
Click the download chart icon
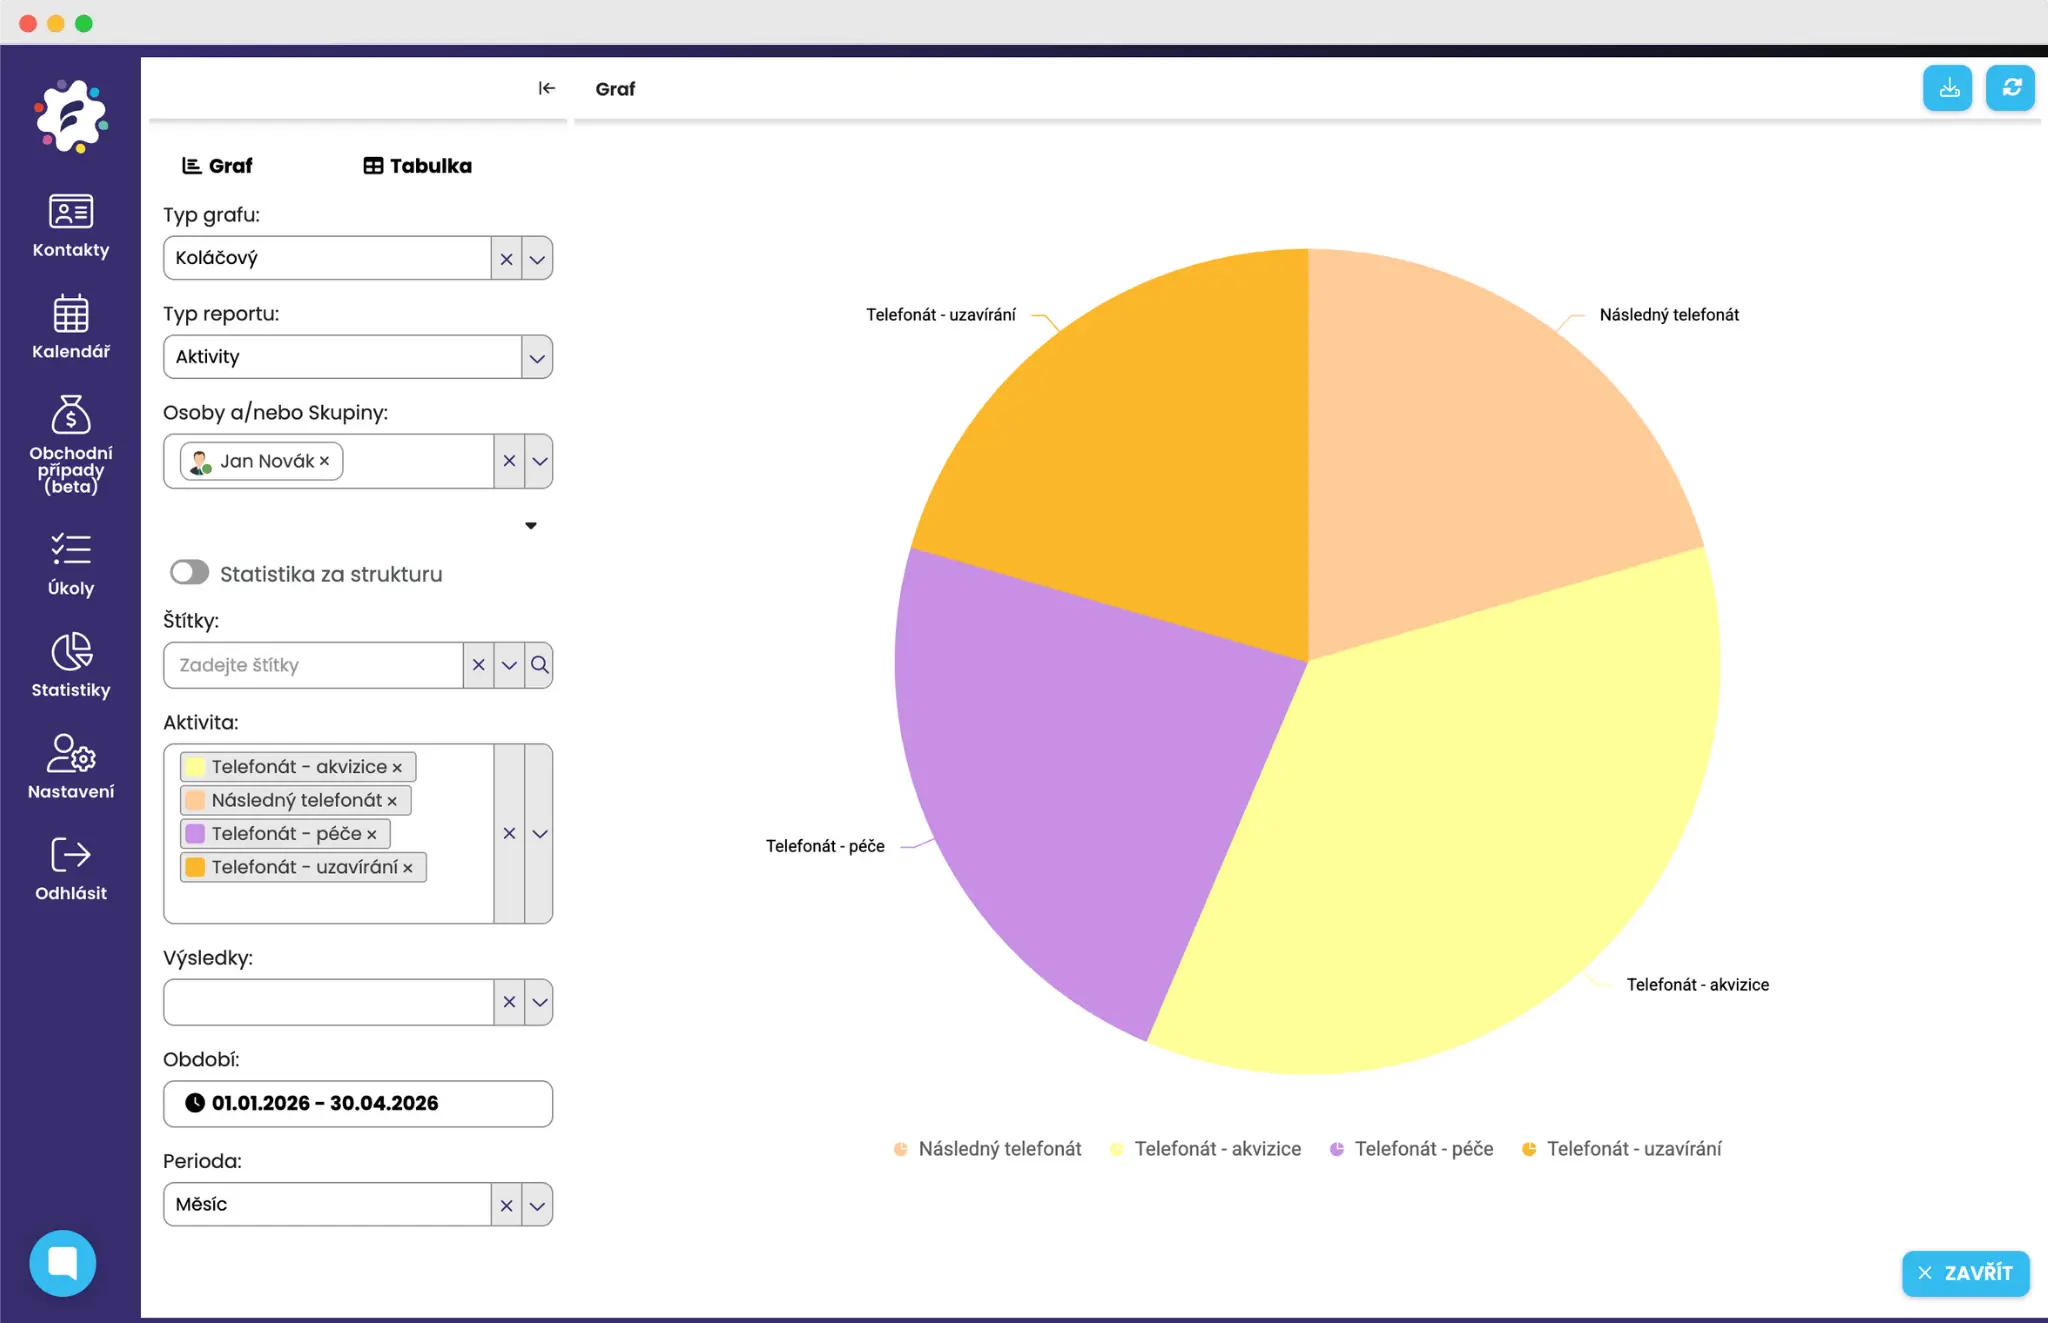tap(1947, 89)
